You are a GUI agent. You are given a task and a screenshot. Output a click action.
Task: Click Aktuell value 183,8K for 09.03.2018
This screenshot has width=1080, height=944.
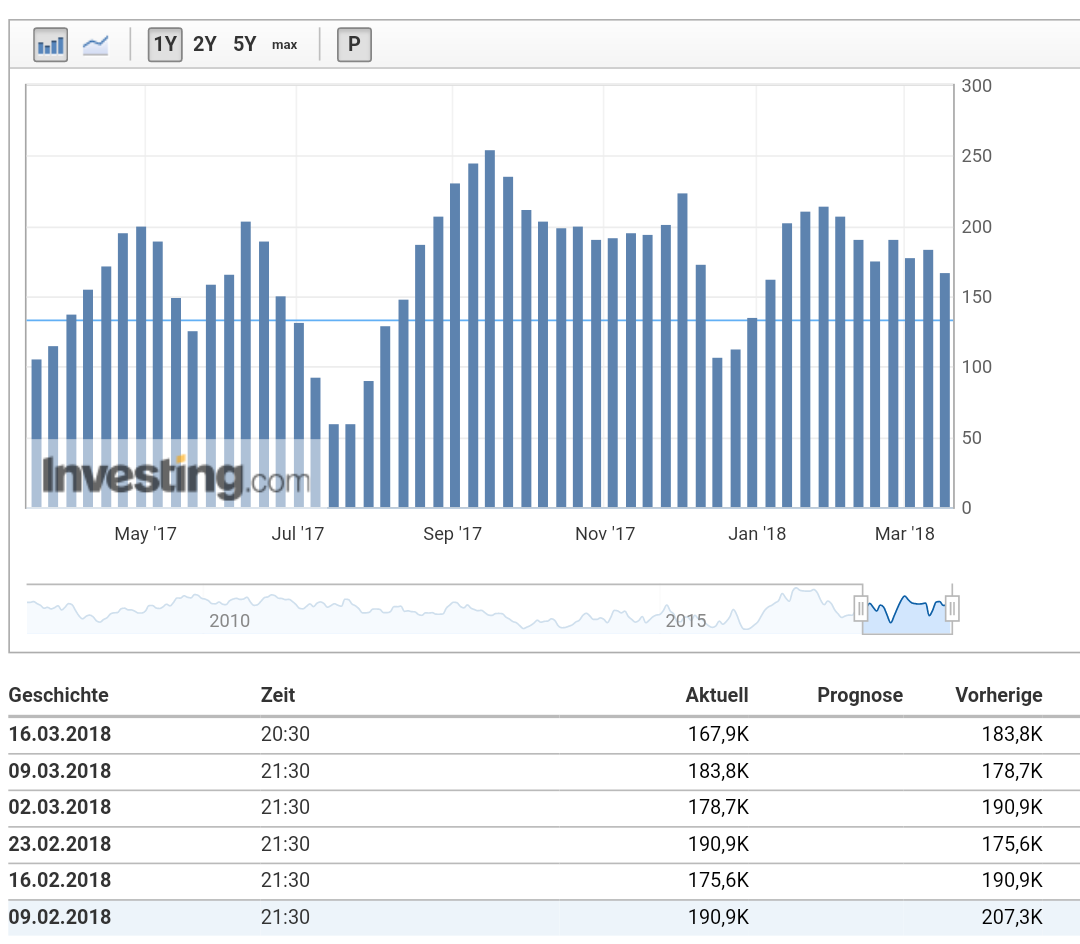pyautogui.click(x=718, y=770)
